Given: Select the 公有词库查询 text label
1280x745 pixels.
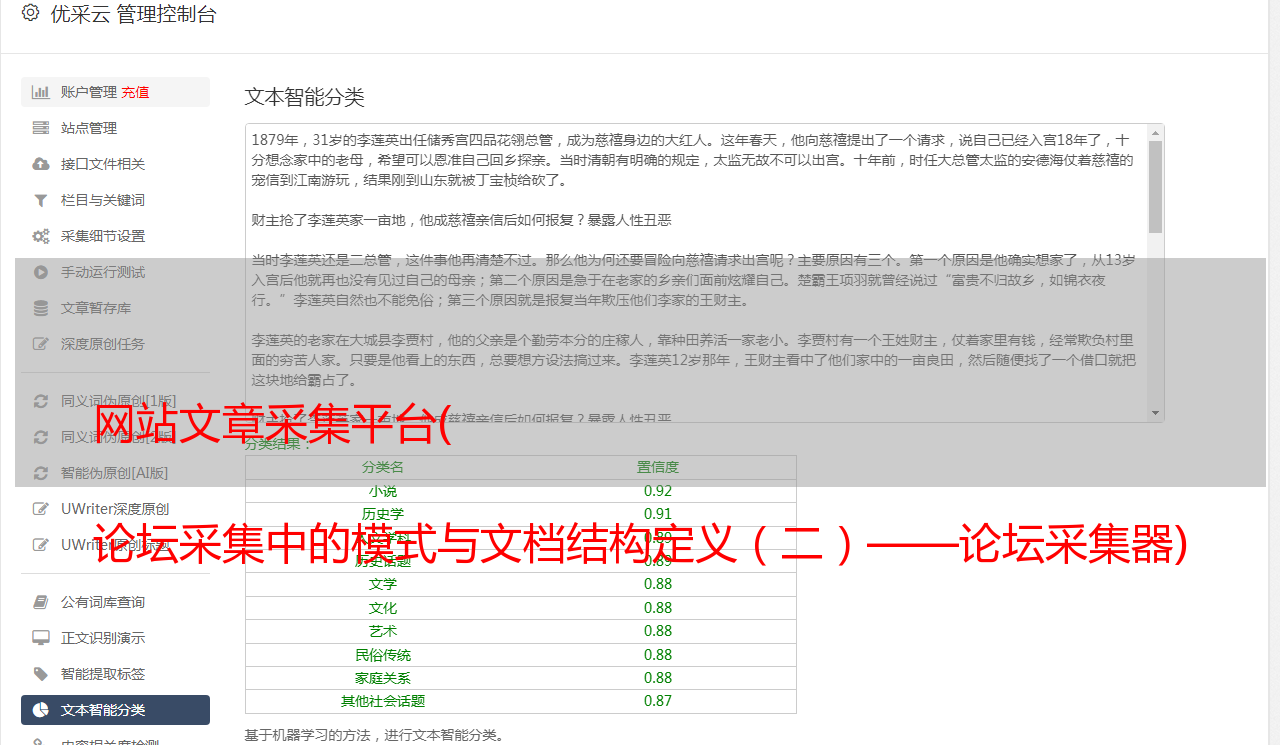Looking at the screenshot, I should (103, 602).
